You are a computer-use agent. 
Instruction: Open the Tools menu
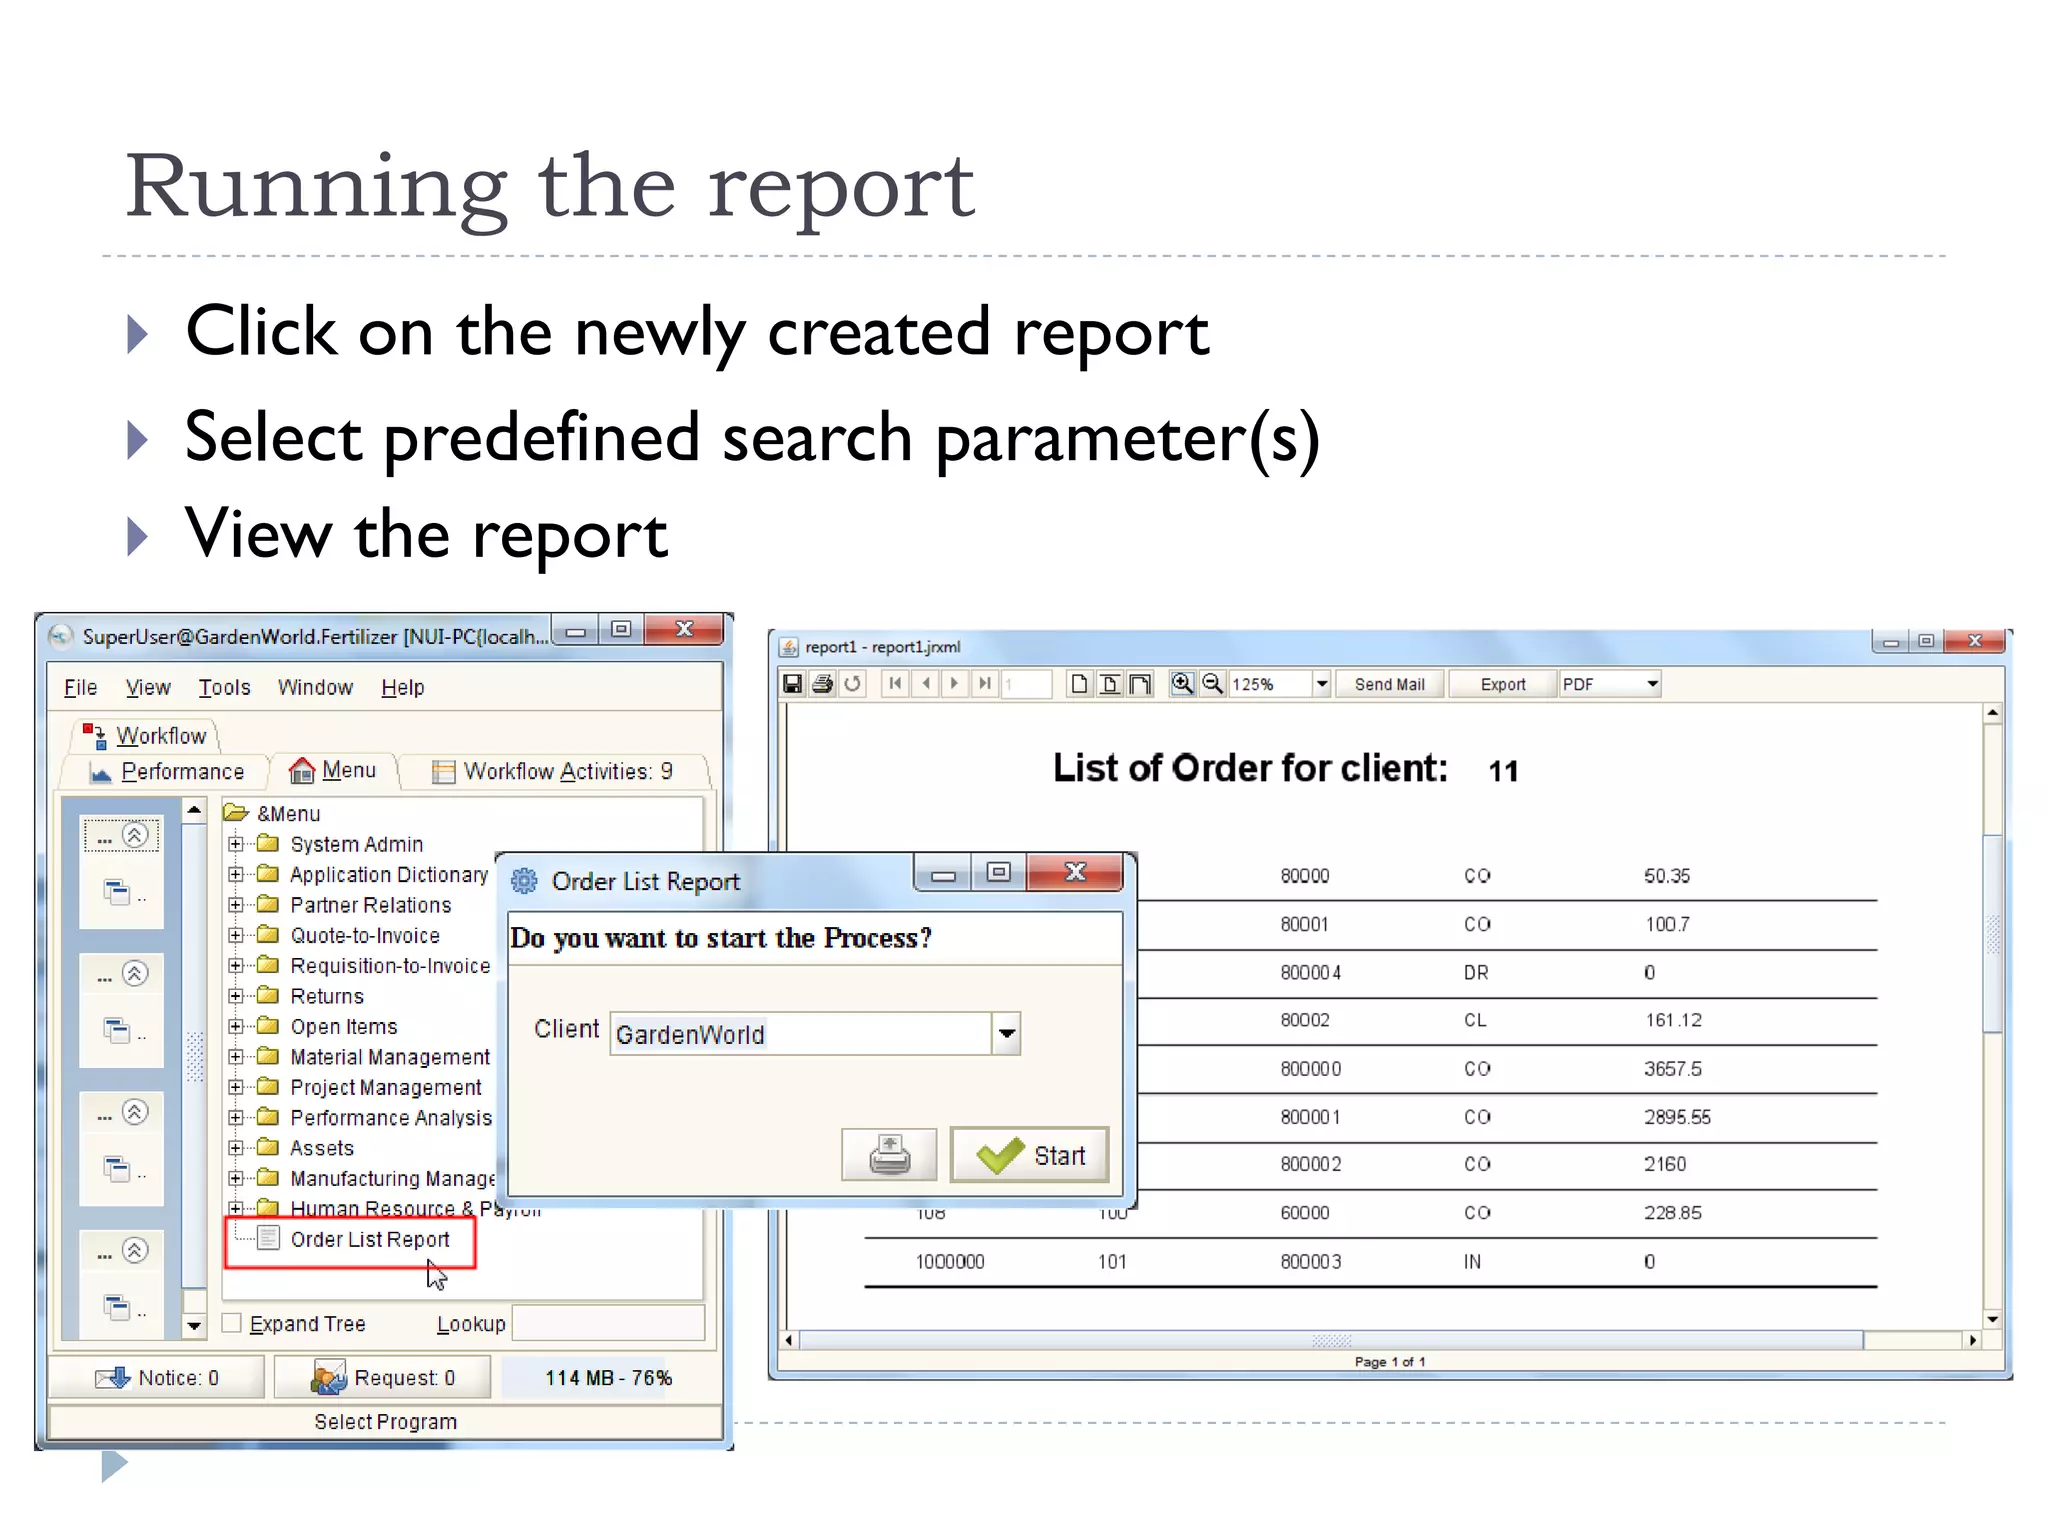pyautogui.click(x=224, y=687)
